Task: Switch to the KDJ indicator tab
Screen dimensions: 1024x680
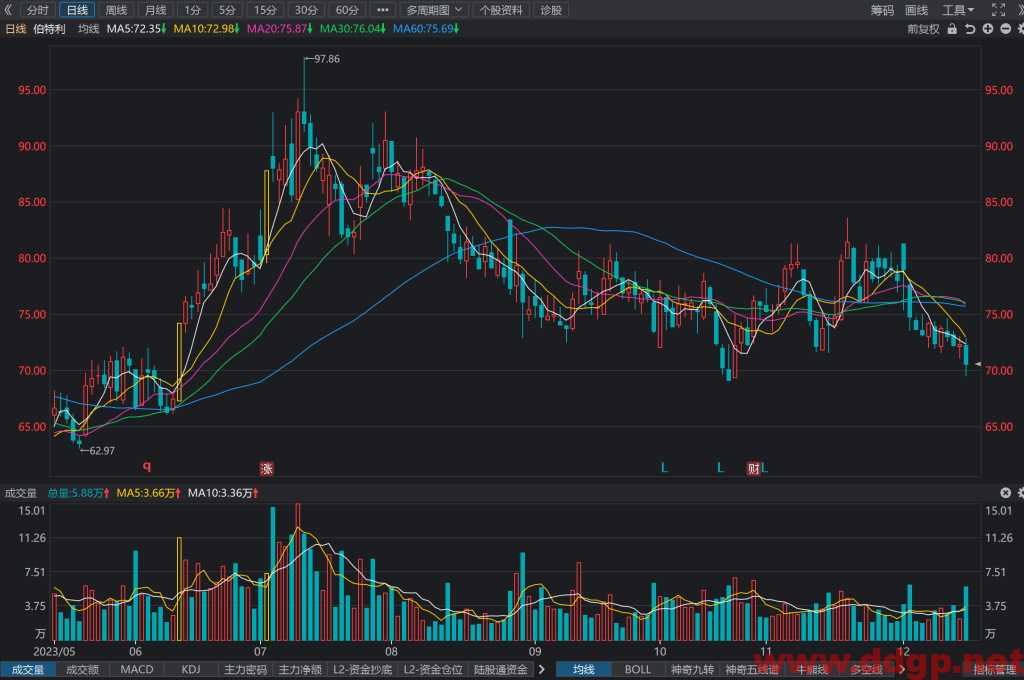Action: pyautogui.click(x=191, y=670)
